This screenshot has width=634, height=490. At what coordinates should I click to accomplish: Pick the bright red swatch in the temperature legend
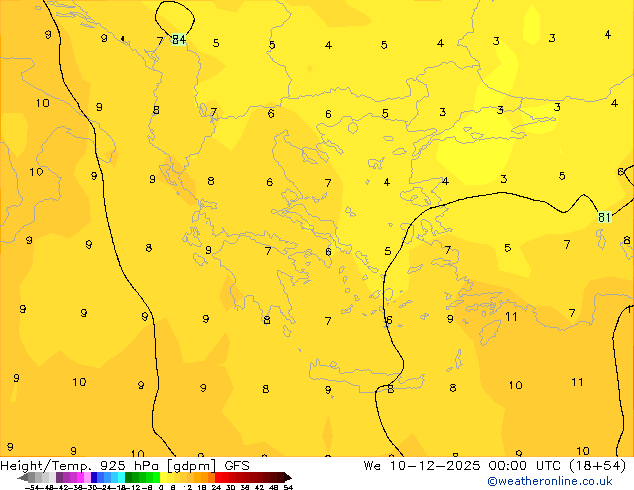(x=218, y=478)
